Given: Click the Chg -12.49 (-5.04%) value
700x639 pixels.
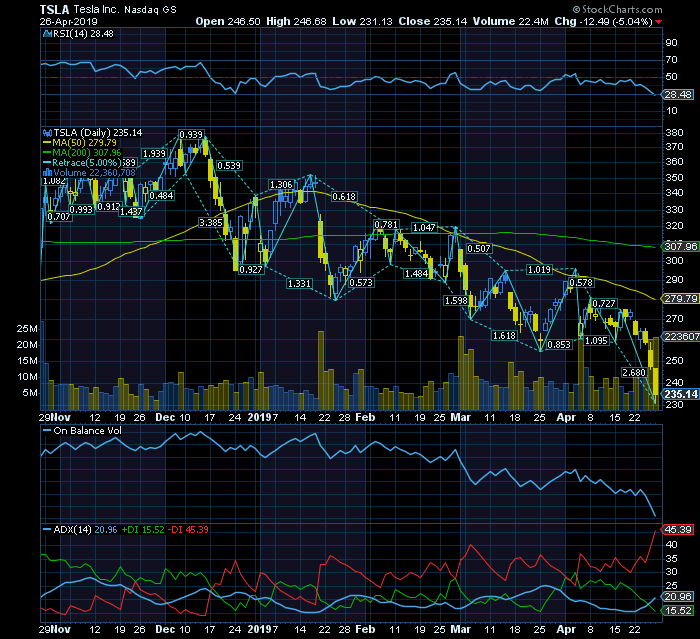Looking at the screenshot, I should pyautogui.click(x=604, y=21).
